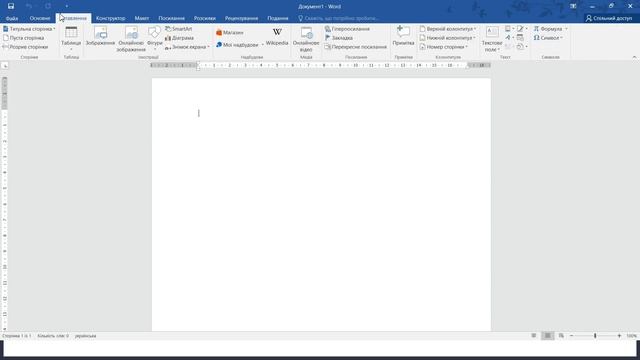Switch to the Розсилки tab
Image resolution: width=640 pixels, height=360 pixels.
point(204,18)
